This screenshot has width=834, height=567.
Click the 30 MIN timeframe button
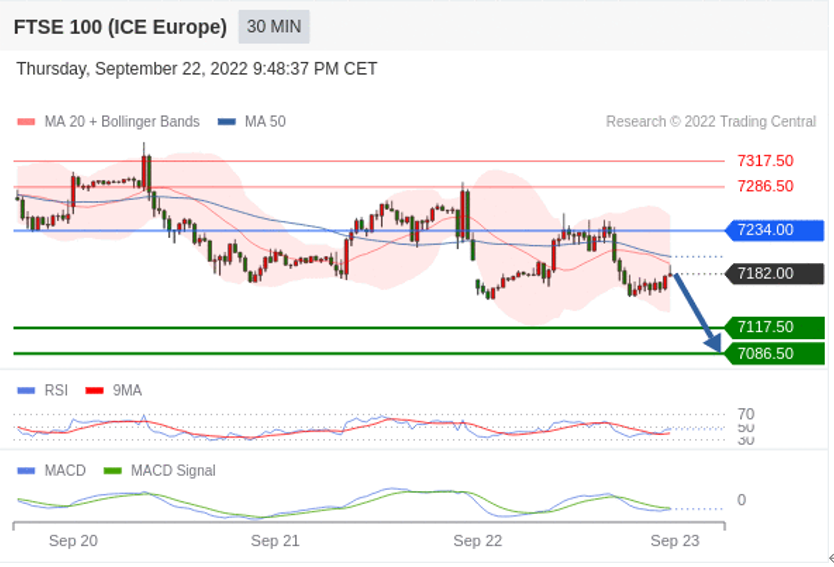[274, 27]
